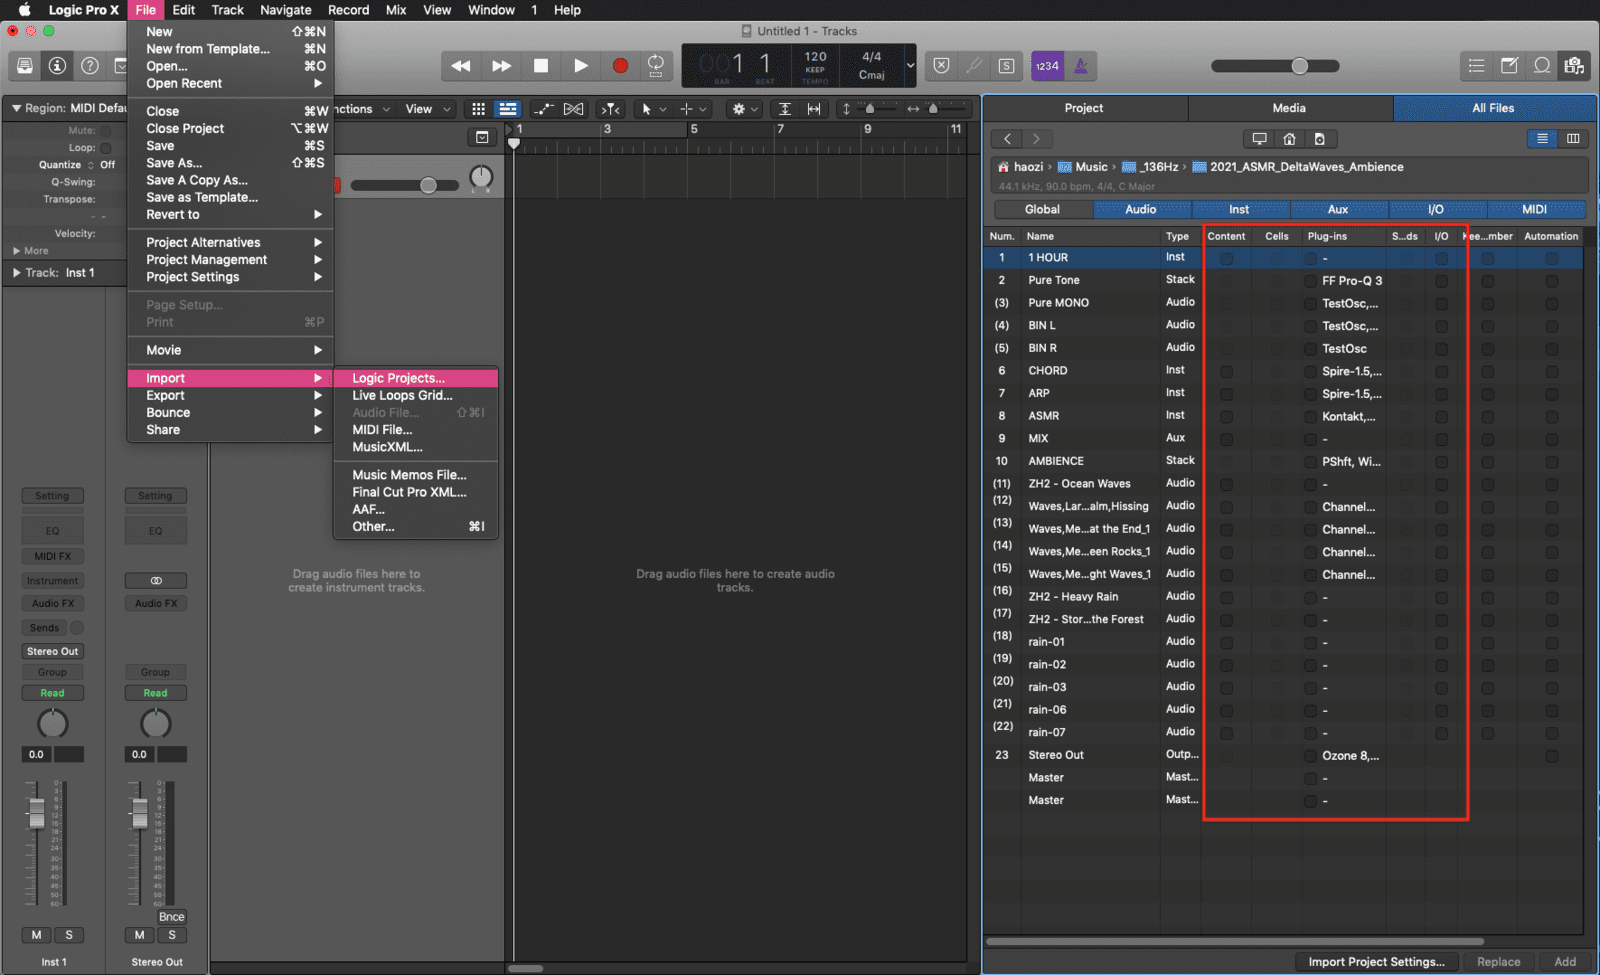Switch browser to list view

click(1542, 139)
